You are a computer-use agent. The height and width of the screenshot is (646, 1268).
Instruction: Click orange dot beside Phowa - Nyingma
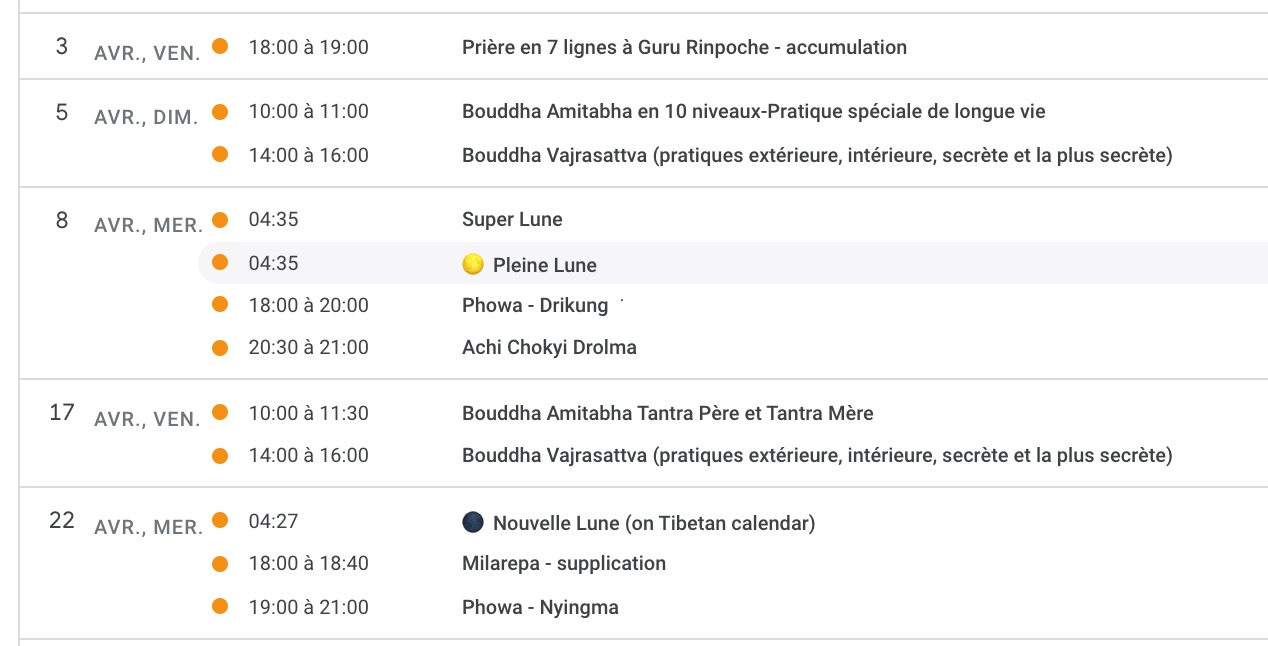click(x=220, y=607)
